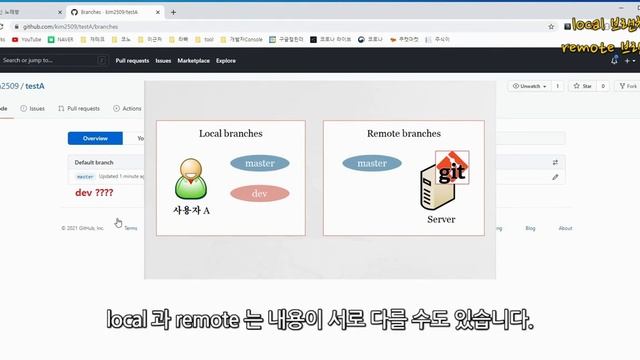Image resolution: width=640 pixels, height=360 pixels.
Task: Open the Blog footer link
Action: 530,228
